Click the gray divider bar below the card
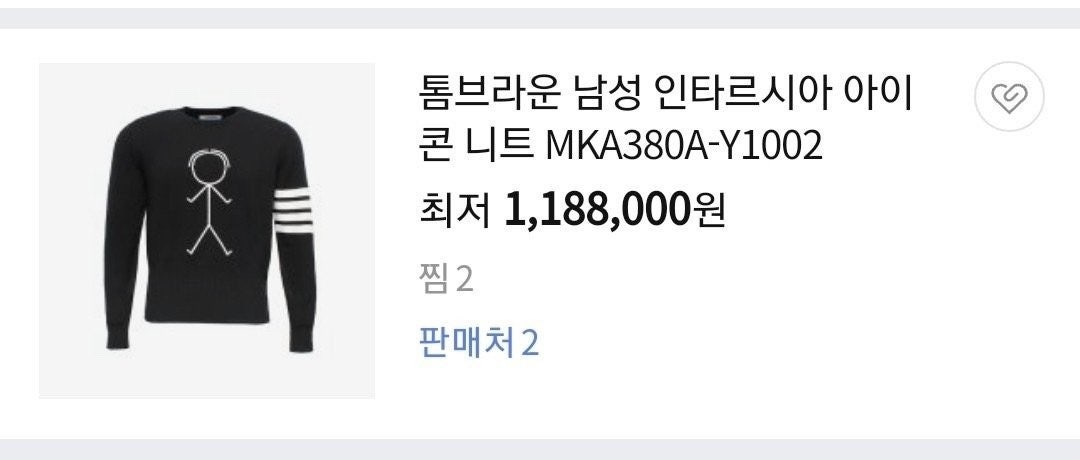Viewport: 1080px width, 460px height. tap(540, 450)
